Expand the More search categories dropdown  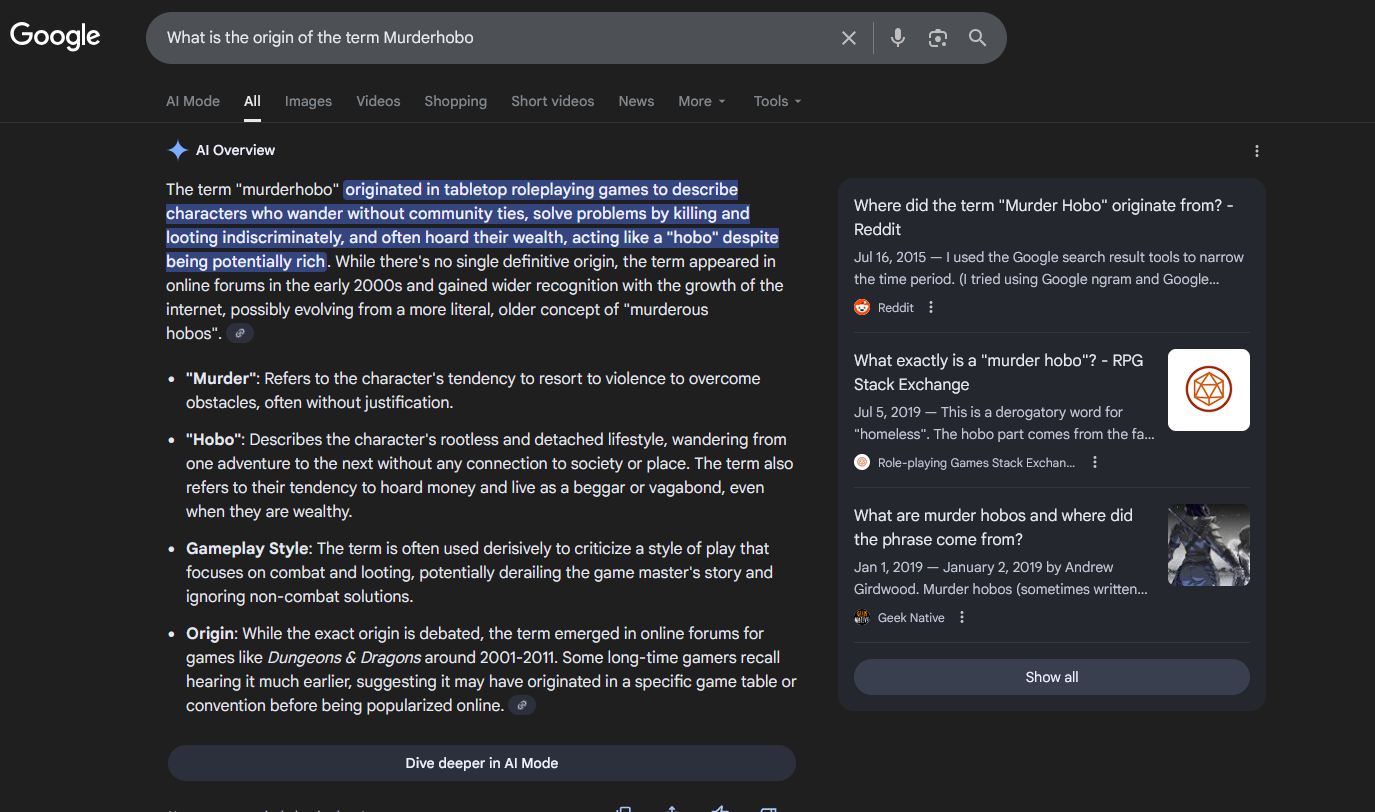(x=702, y=101)
